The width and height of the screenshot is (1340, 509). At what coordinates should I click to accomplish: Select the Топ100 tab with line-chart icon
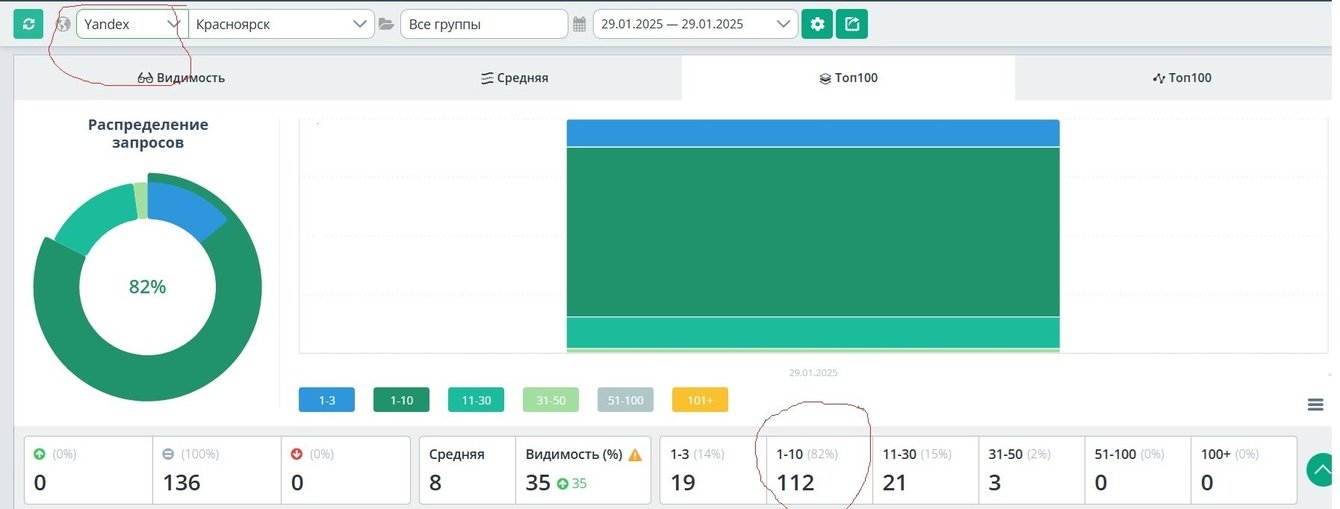pos(1181,78)
